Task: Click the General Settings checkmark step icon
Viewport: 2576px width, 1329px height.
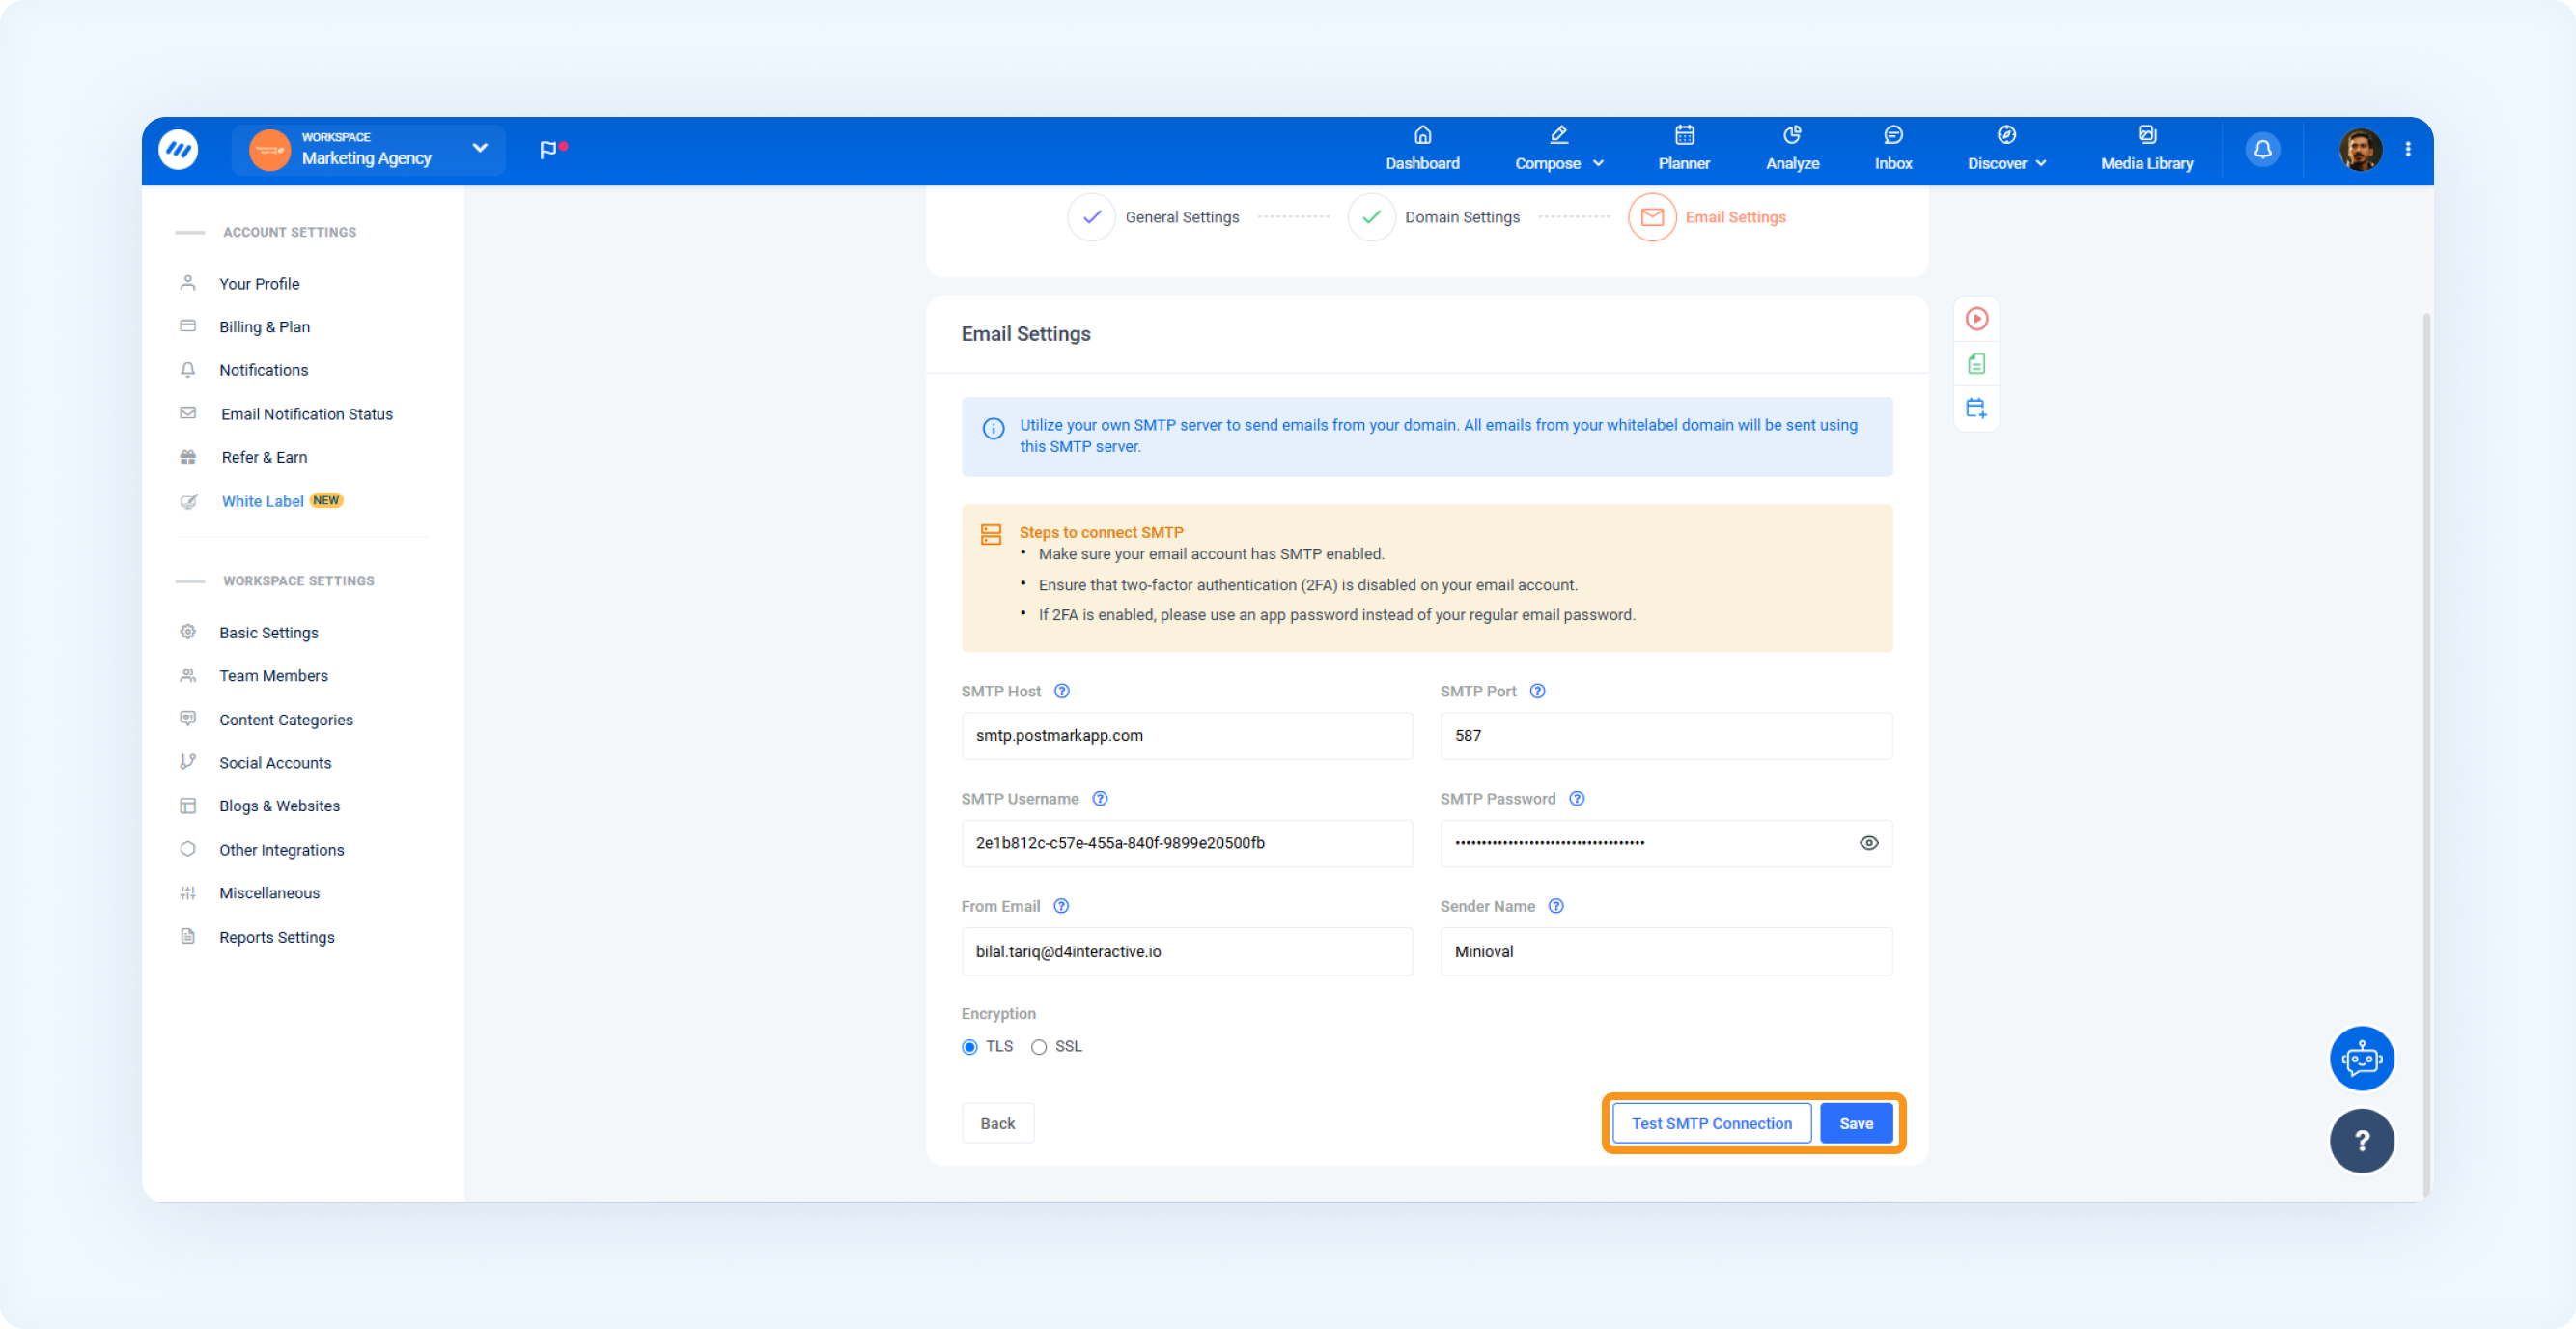Action: (x=1091, y=217)
